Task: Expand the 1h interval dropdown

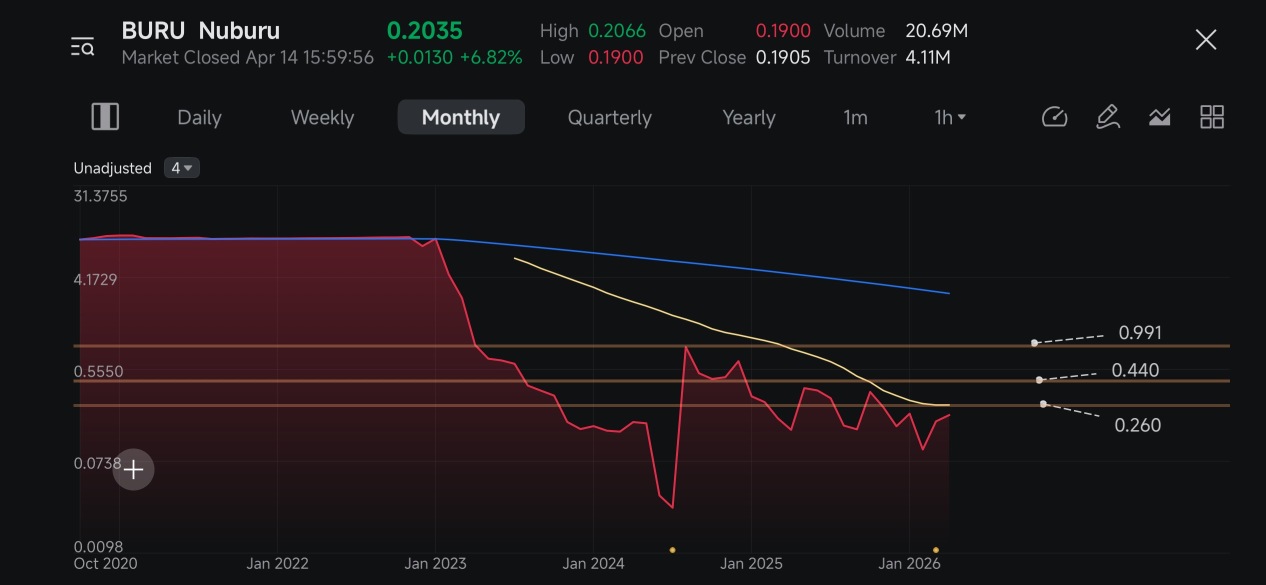Action: [950, 117]
